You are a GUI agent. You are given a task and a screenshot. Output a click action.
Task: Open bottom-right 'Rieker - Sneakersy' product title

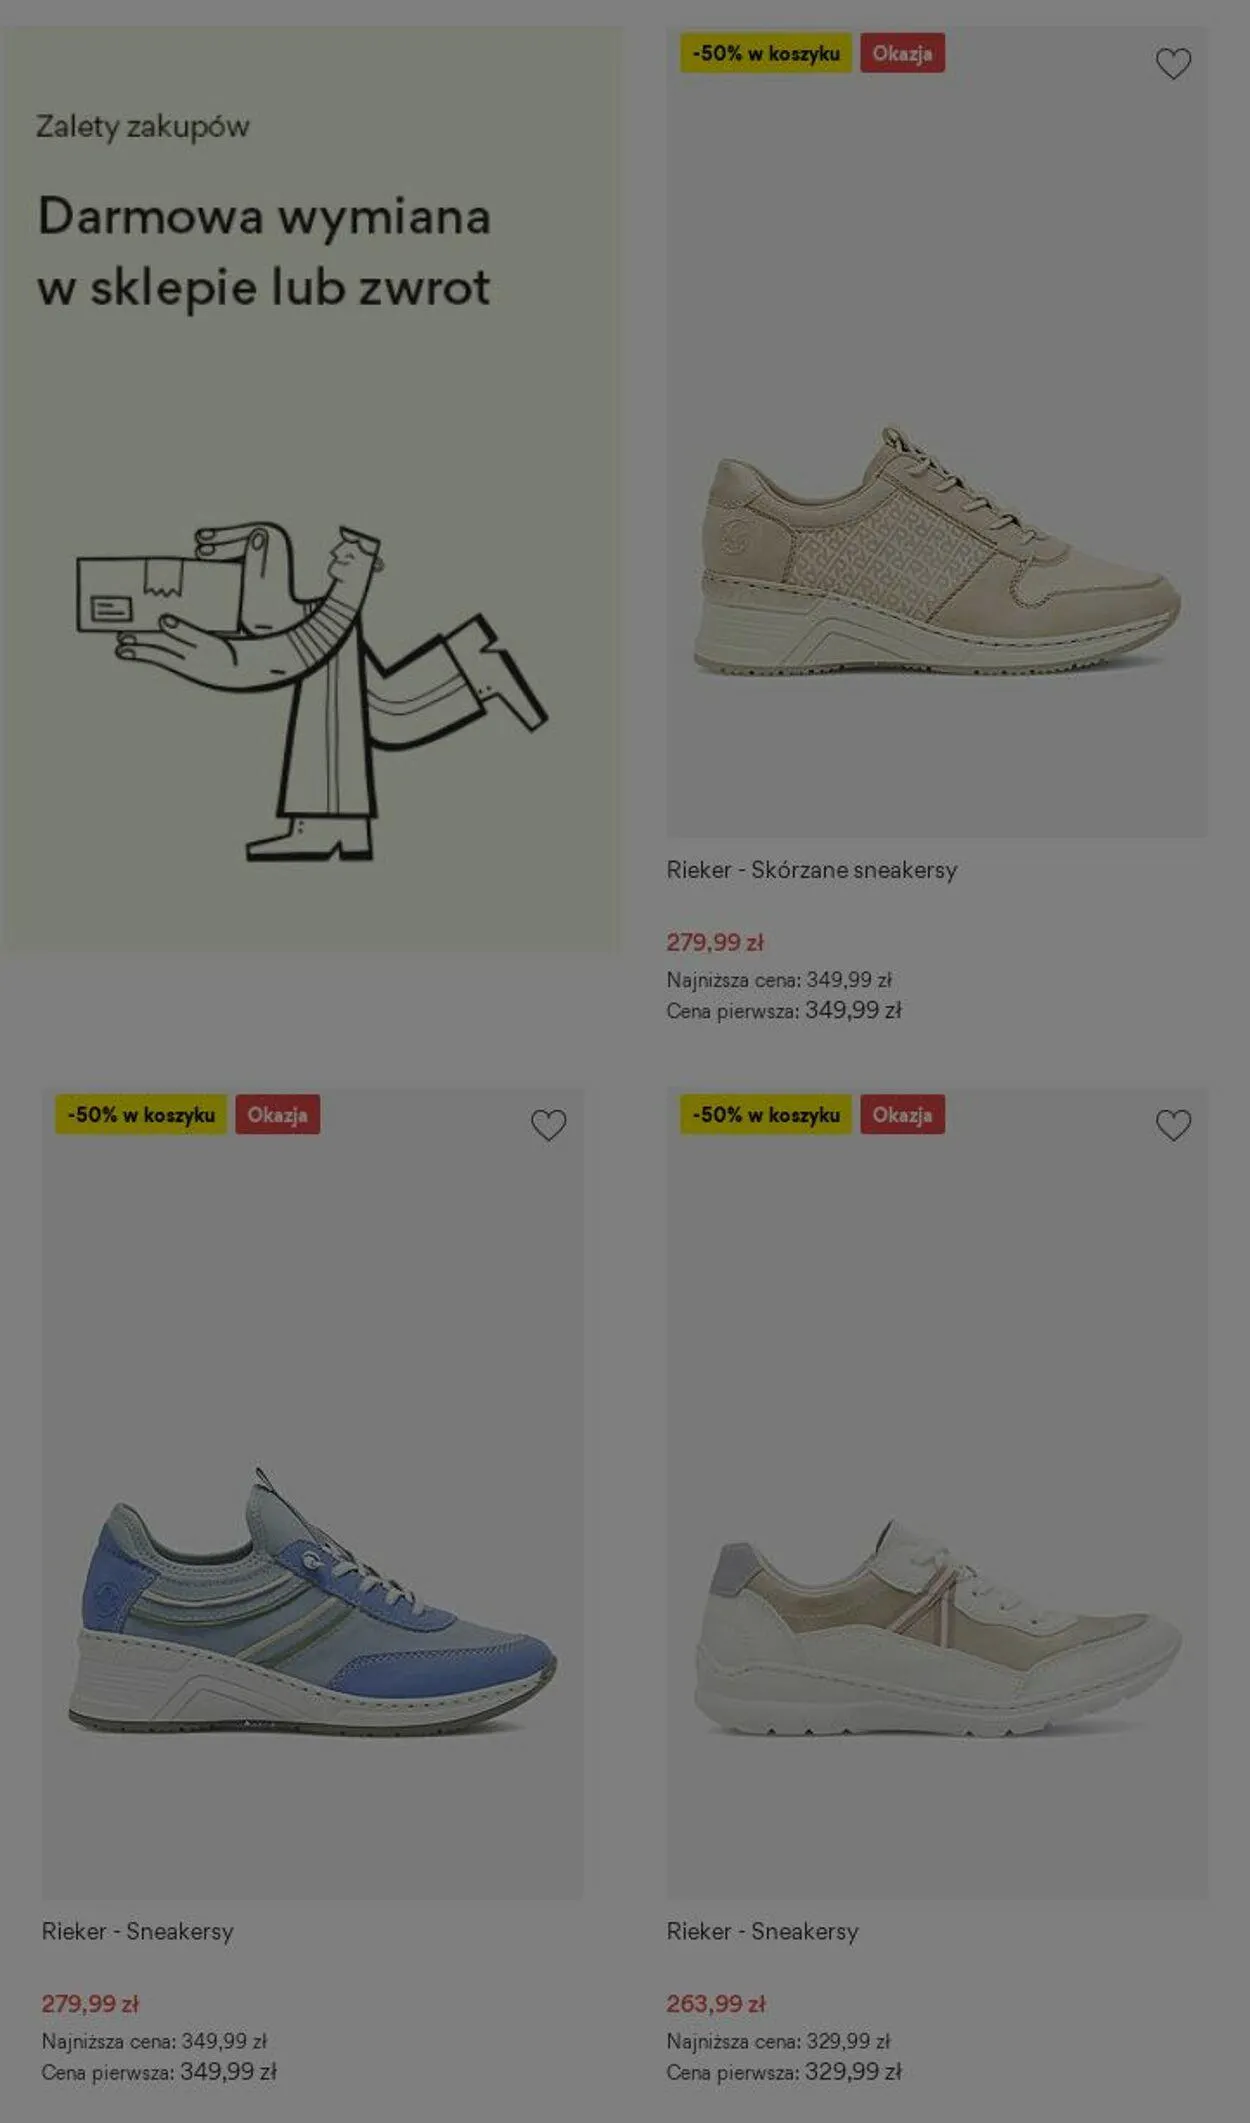(x=762, y=1931)
